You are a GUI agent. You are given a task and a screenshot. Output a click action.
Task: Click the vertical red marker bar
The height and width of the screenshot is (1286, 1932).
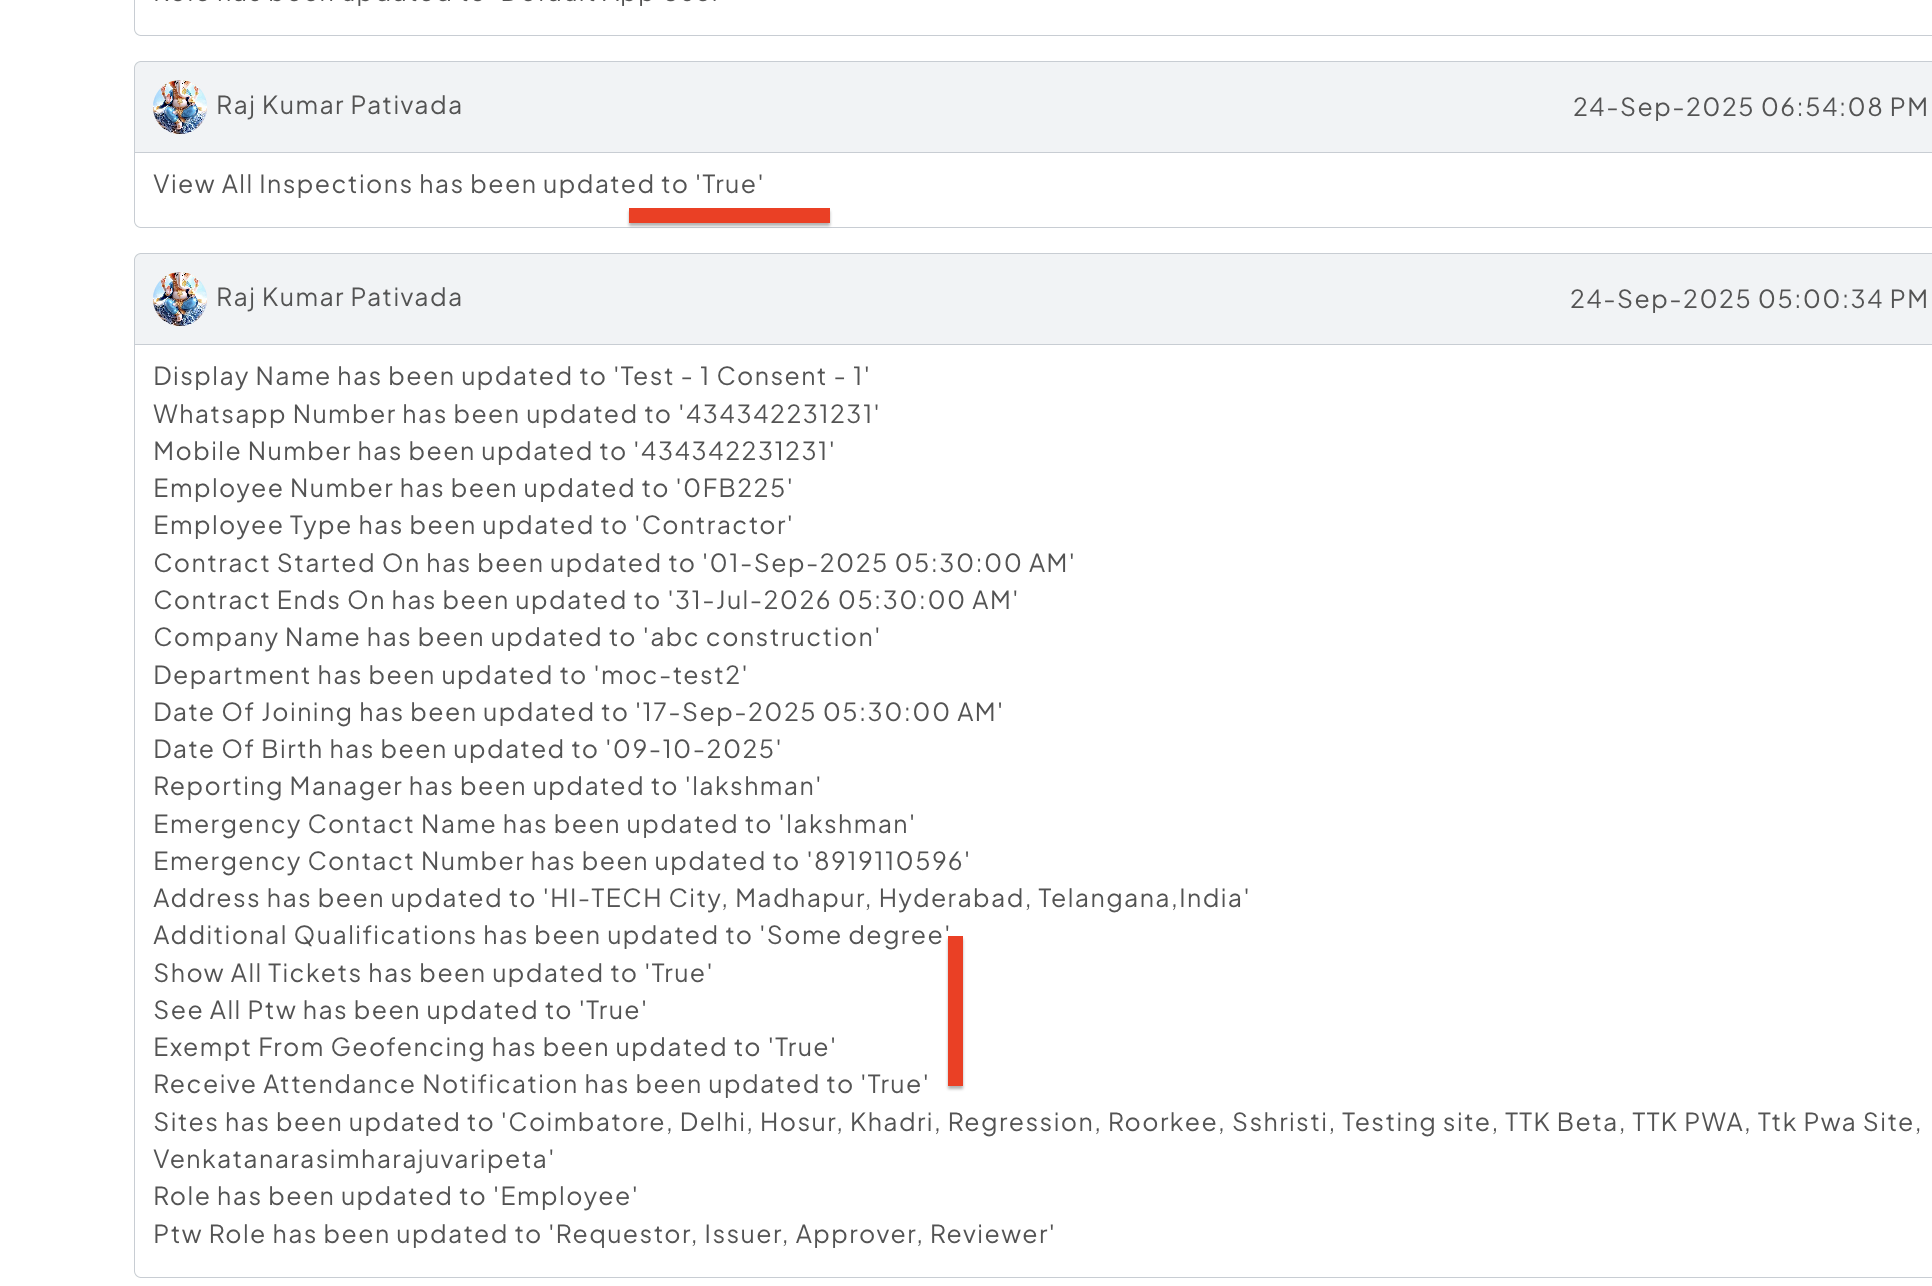click(x=955, y=1010)
